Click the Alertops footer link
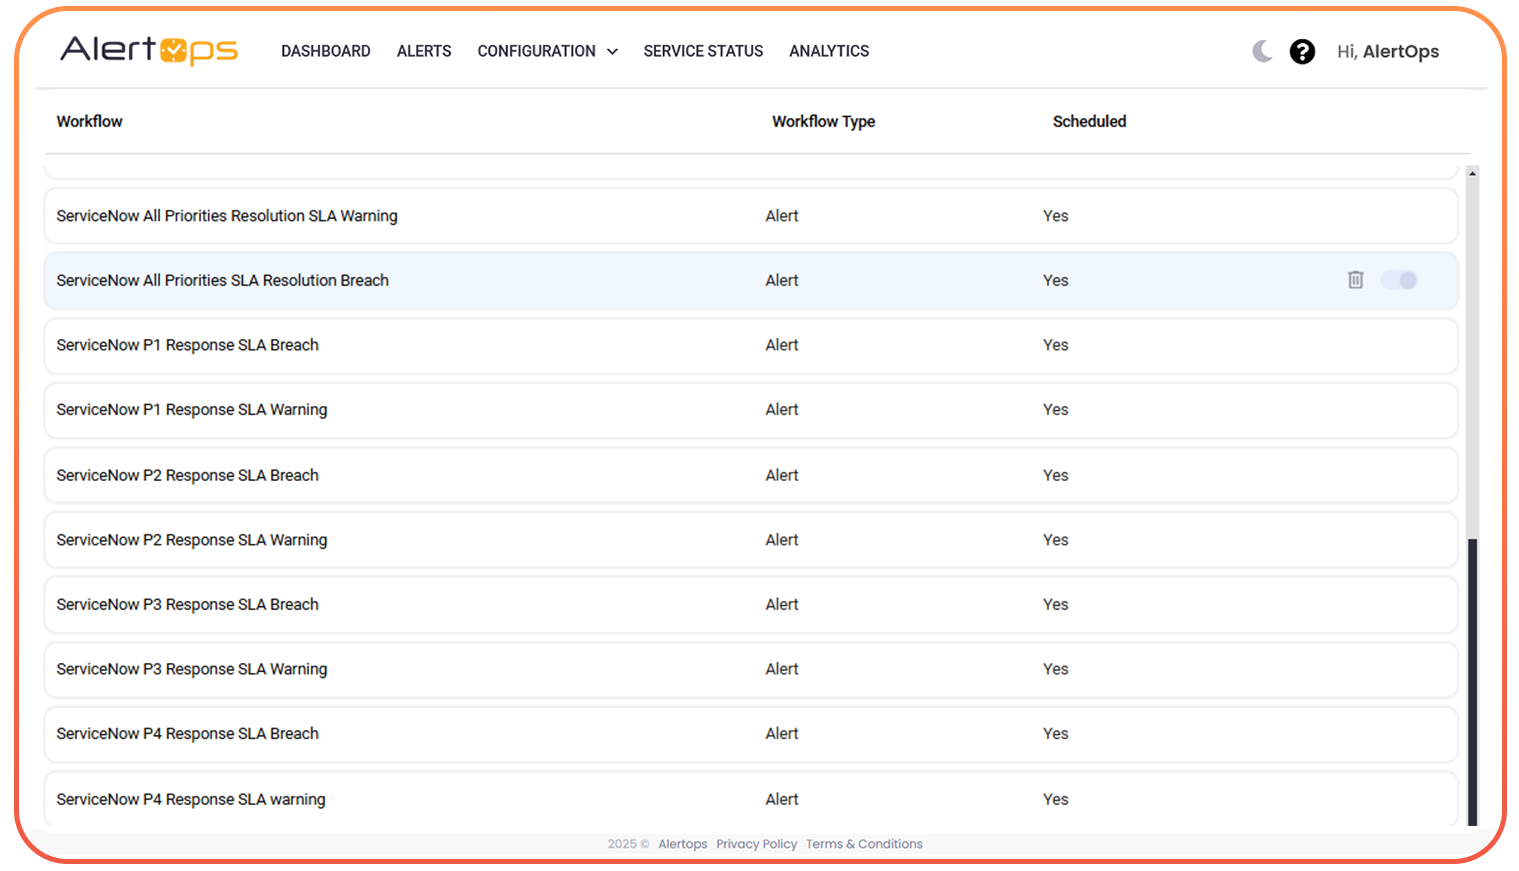Screen dimensions: 1519x871 click(682, 843)
